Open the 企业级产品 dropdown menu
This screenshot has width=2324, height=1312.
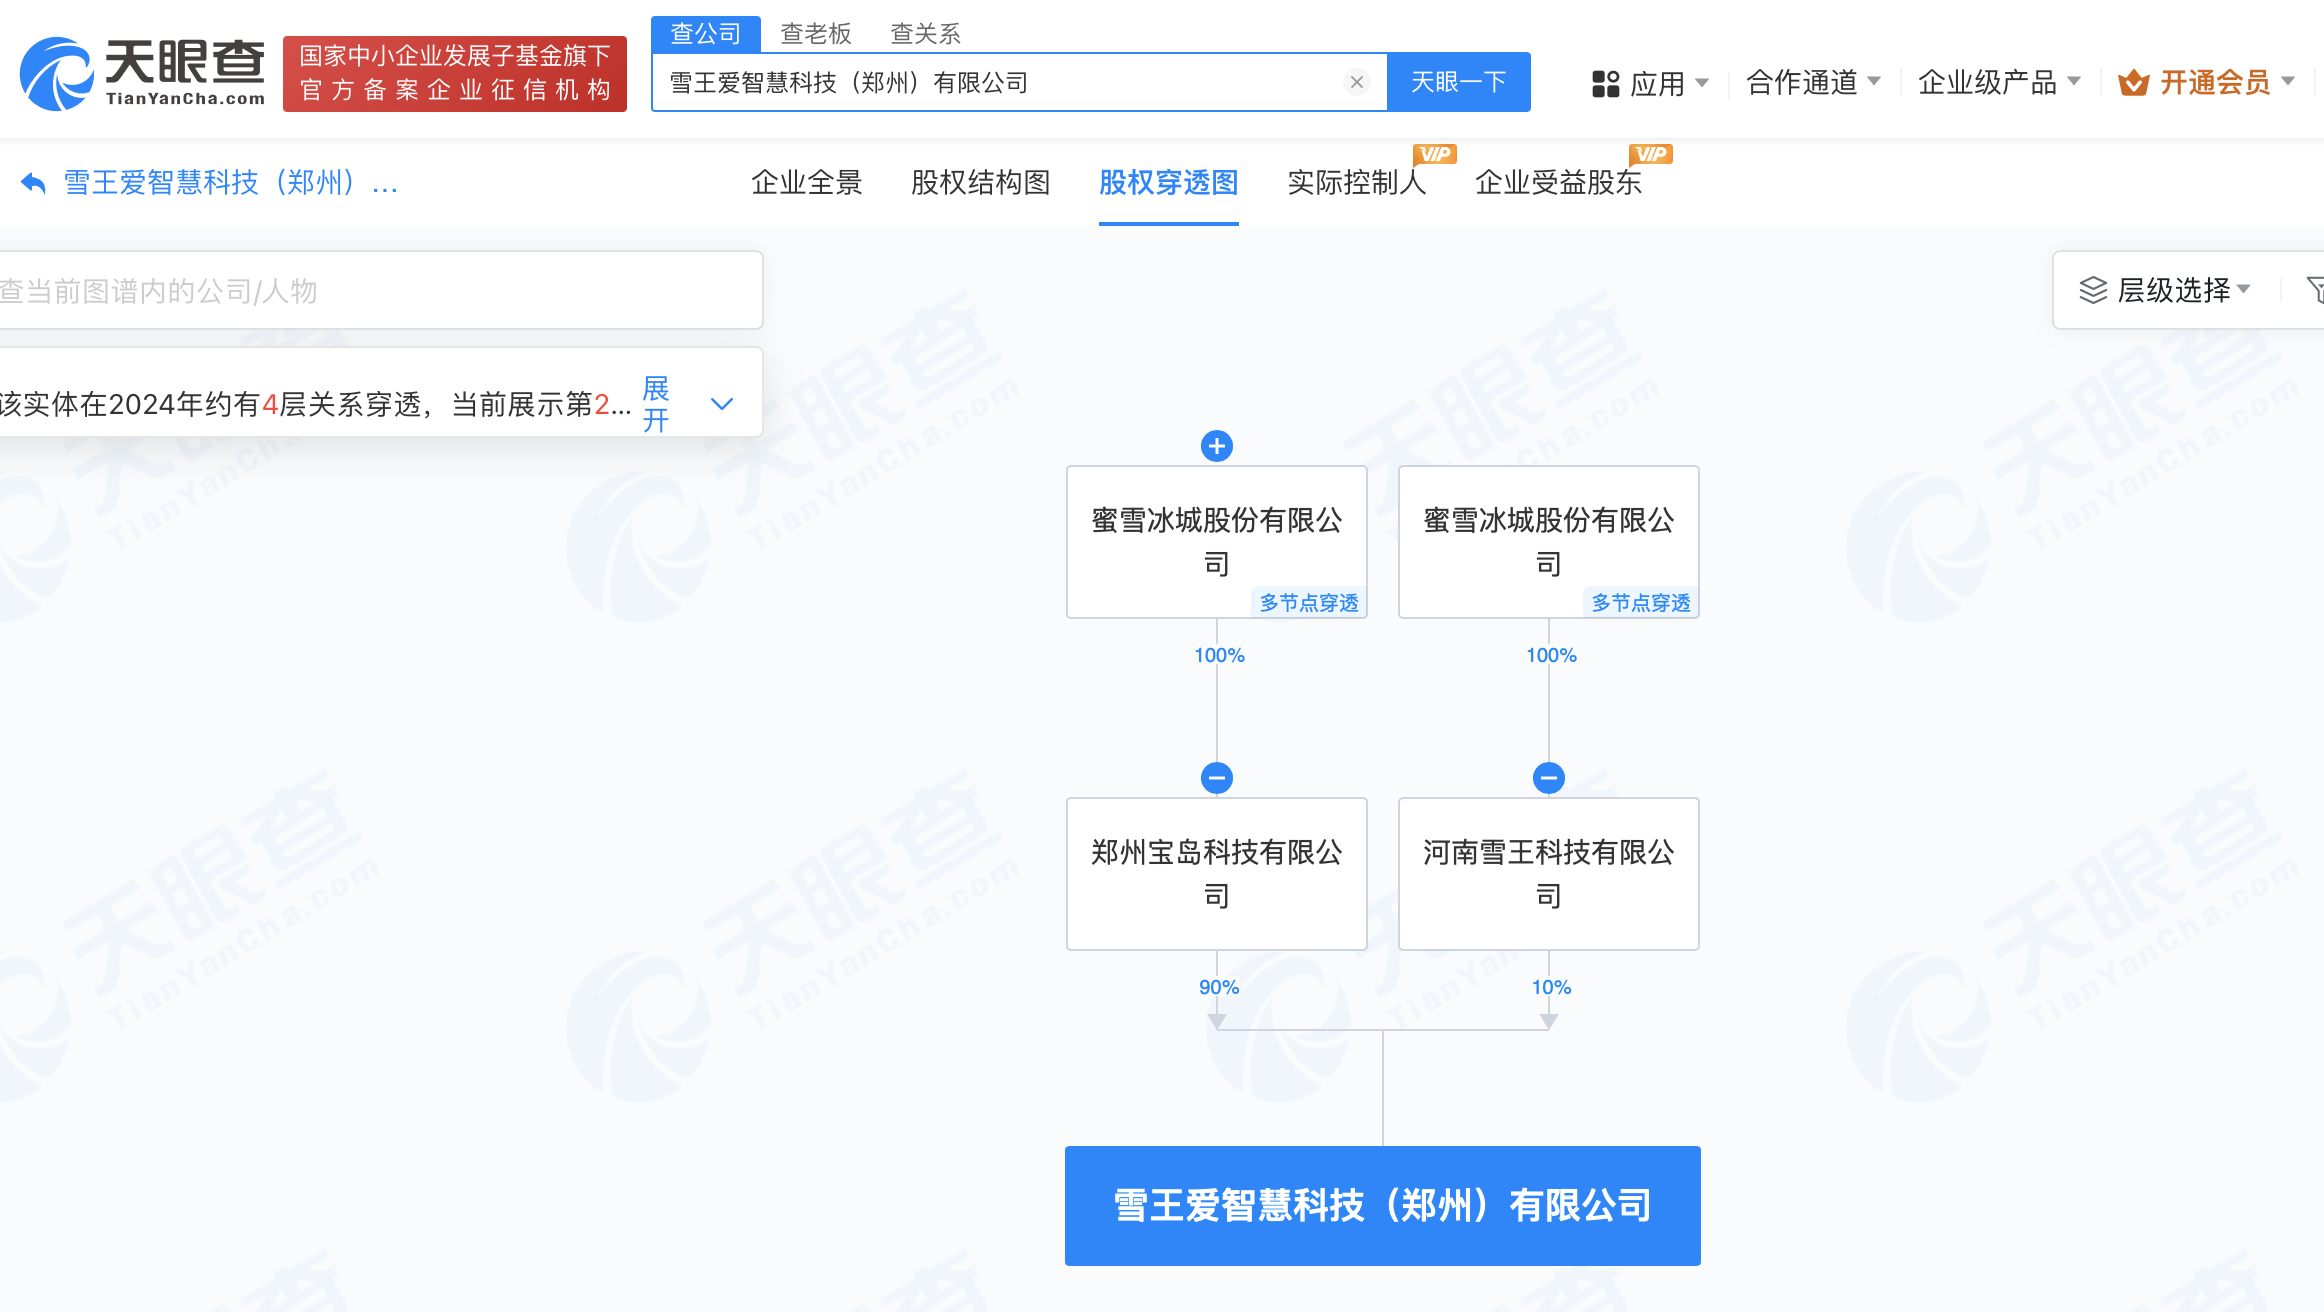pyautogui.click(x=1999, y=82)
